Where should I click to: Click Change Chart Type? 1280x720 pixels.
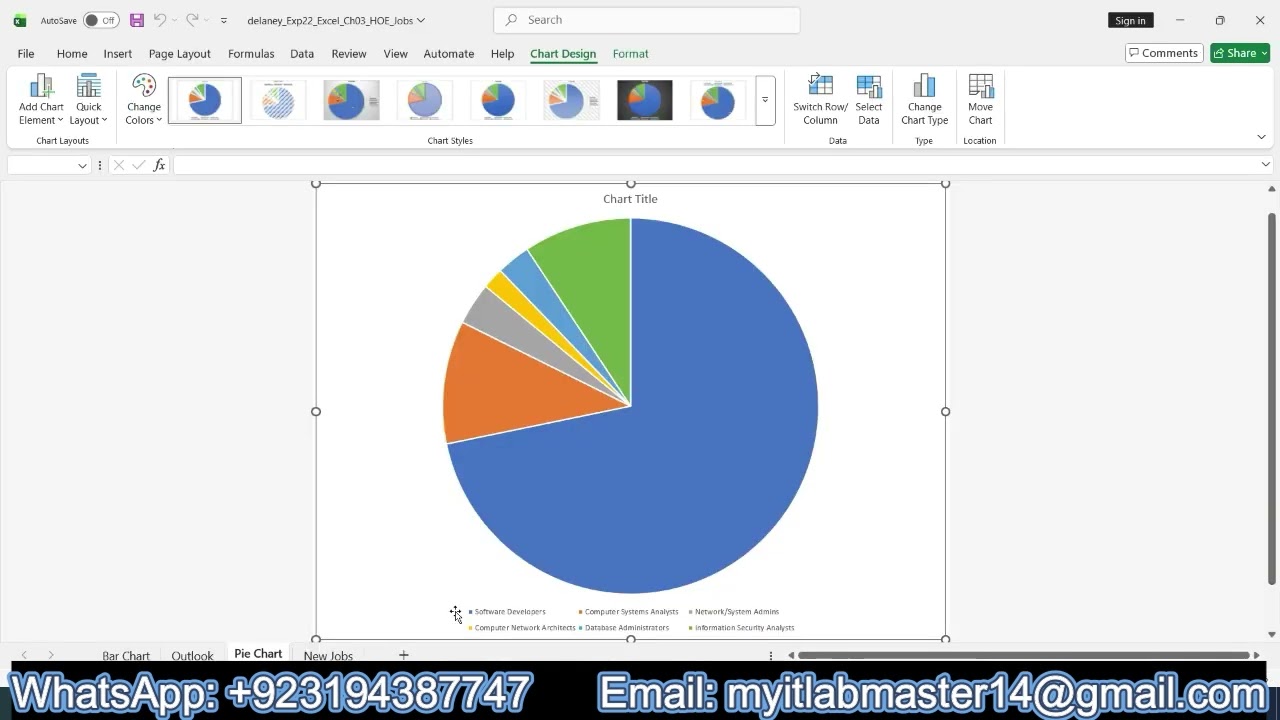tap(924, 100)
